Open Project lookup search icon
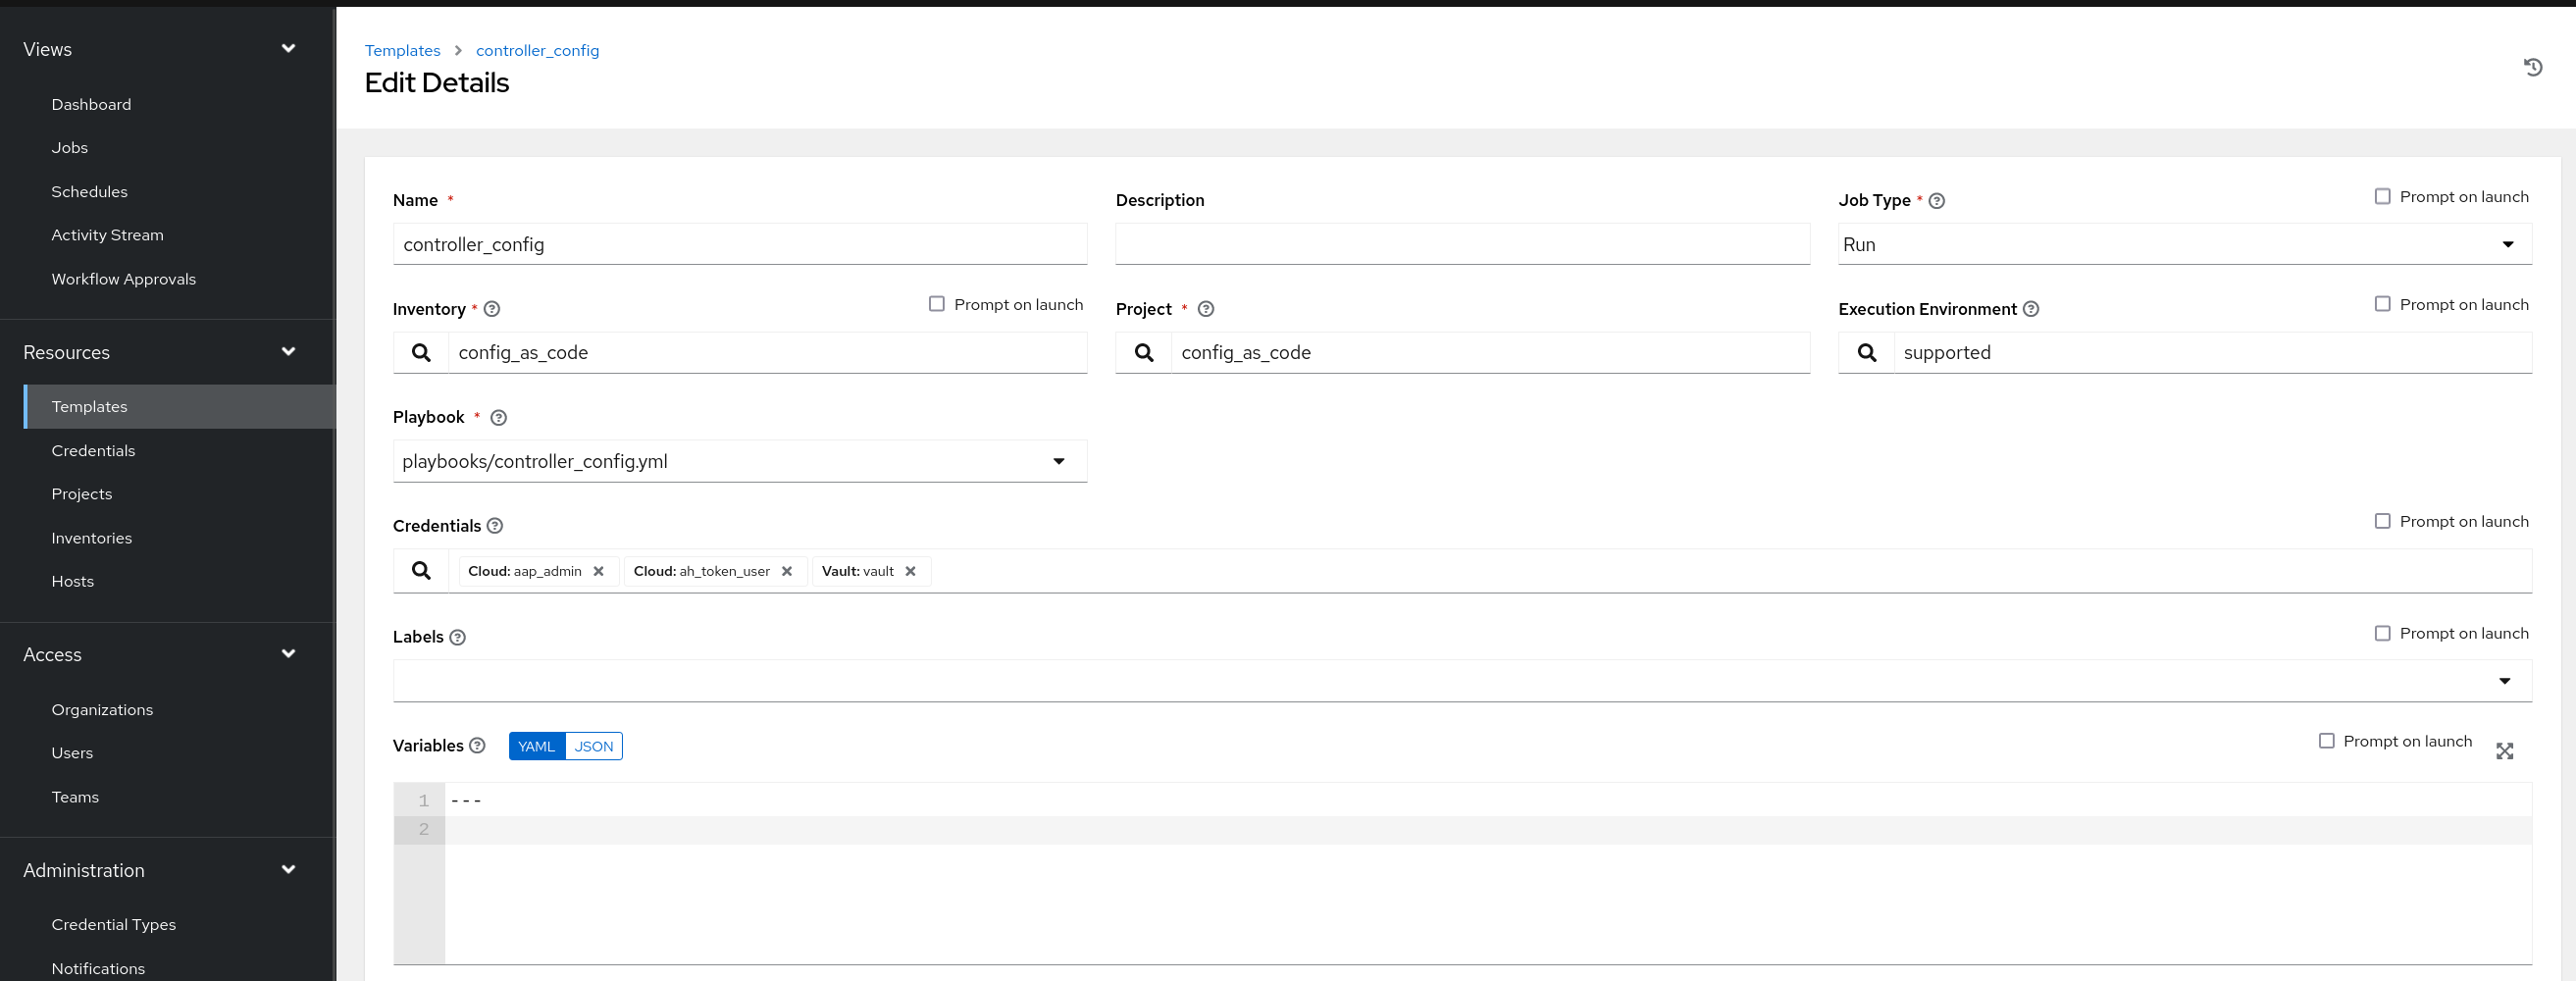This screenshot has height=981, width=2576. pos(1144,353)
